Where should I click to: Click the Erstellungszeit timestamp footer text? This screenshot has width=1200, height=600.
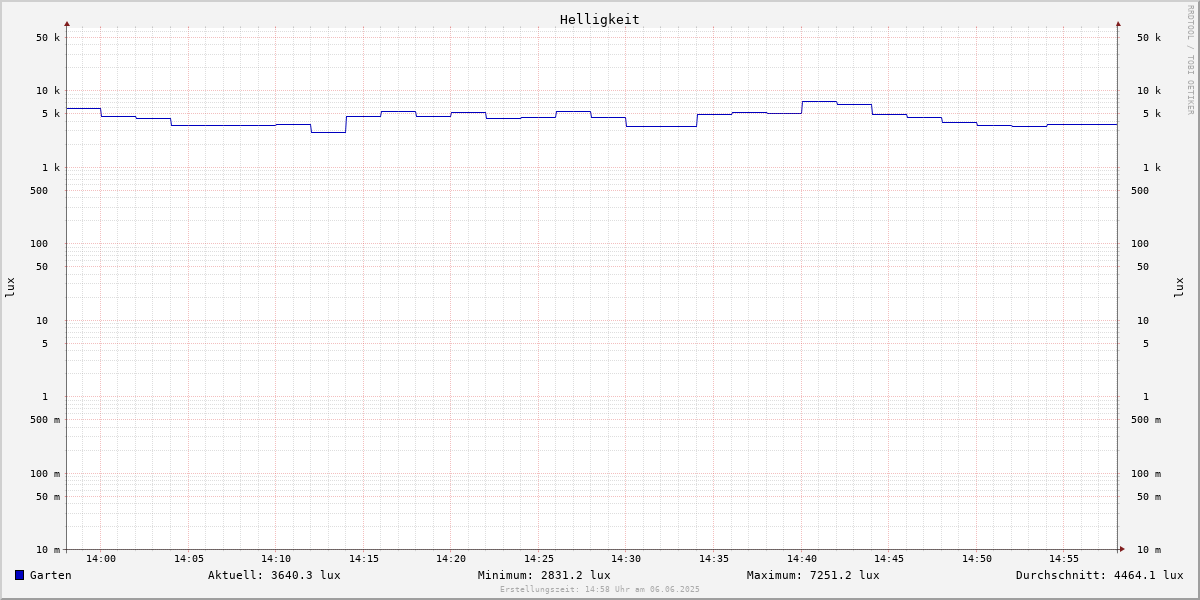coord(600,589)
